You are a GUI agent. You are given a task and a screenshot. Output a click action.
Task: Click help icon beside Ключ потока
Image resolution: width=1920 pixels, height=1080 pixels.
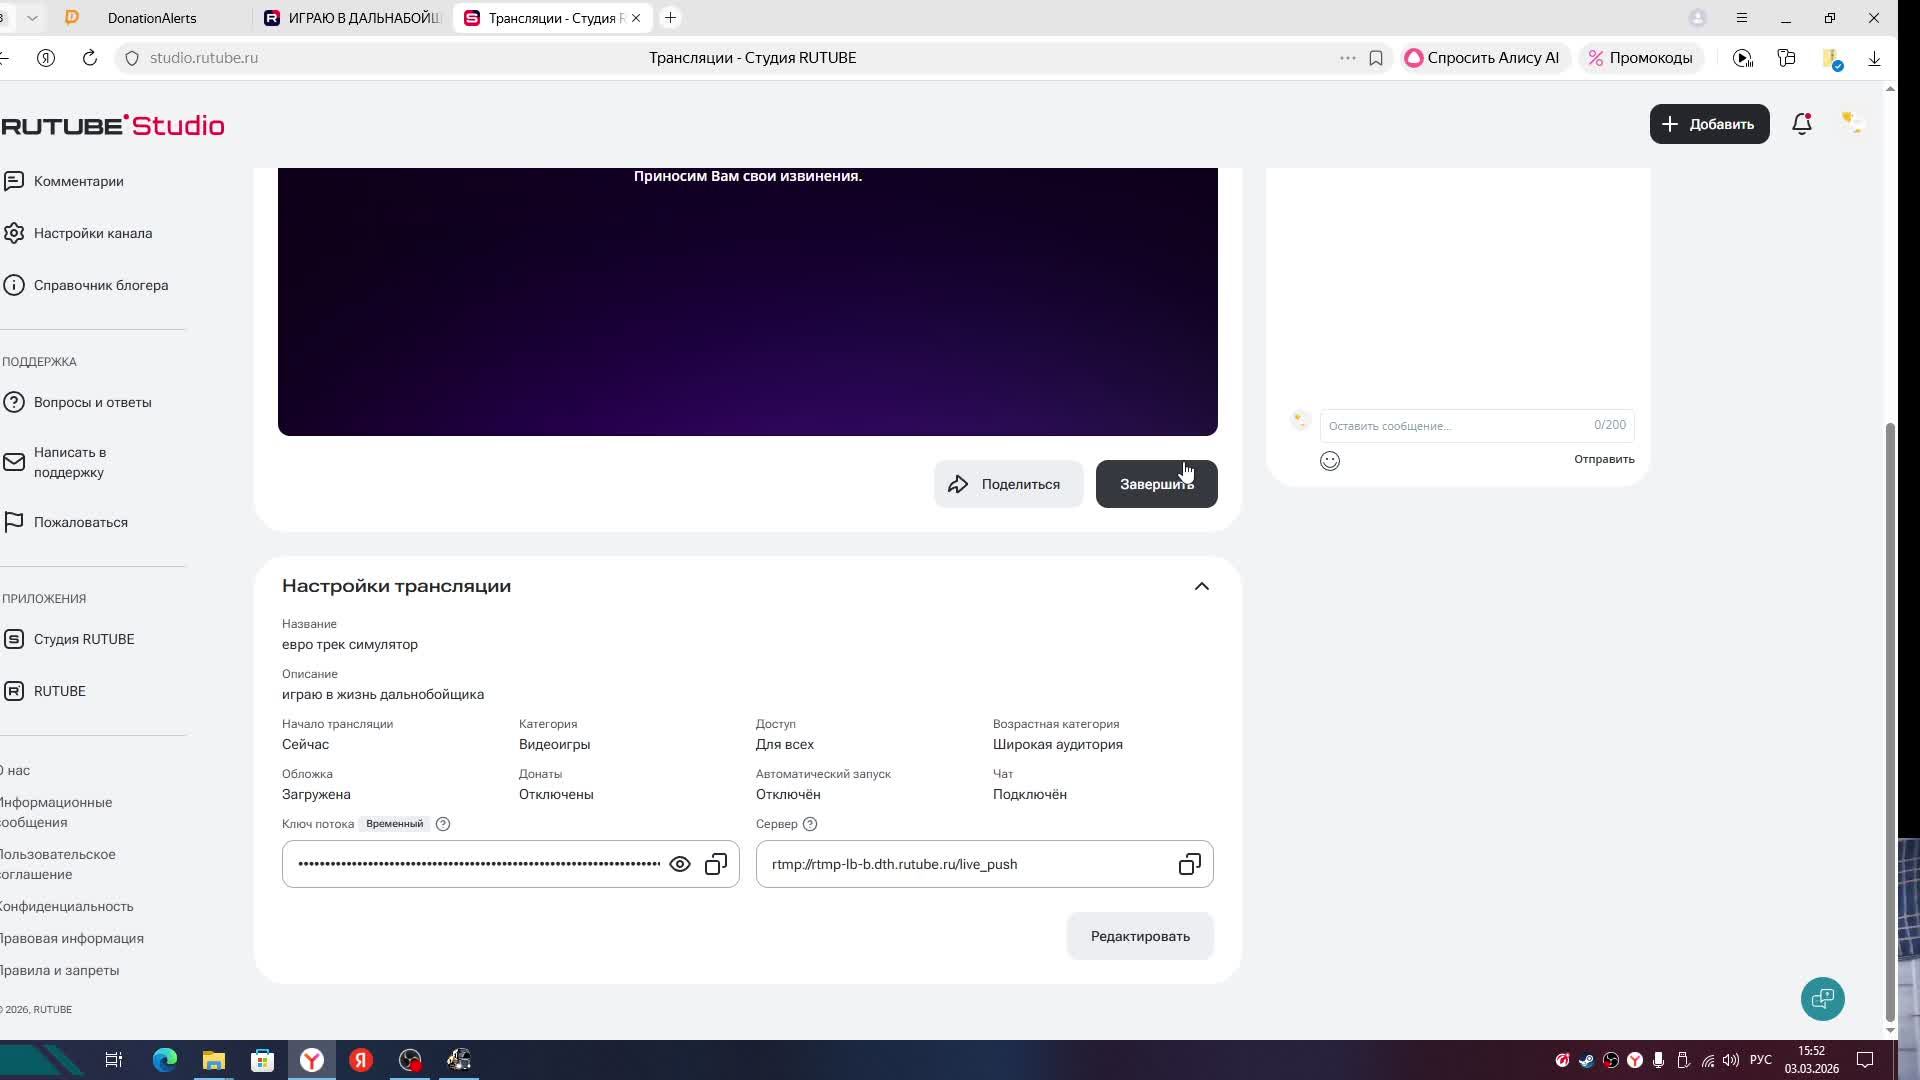[443, 824]
